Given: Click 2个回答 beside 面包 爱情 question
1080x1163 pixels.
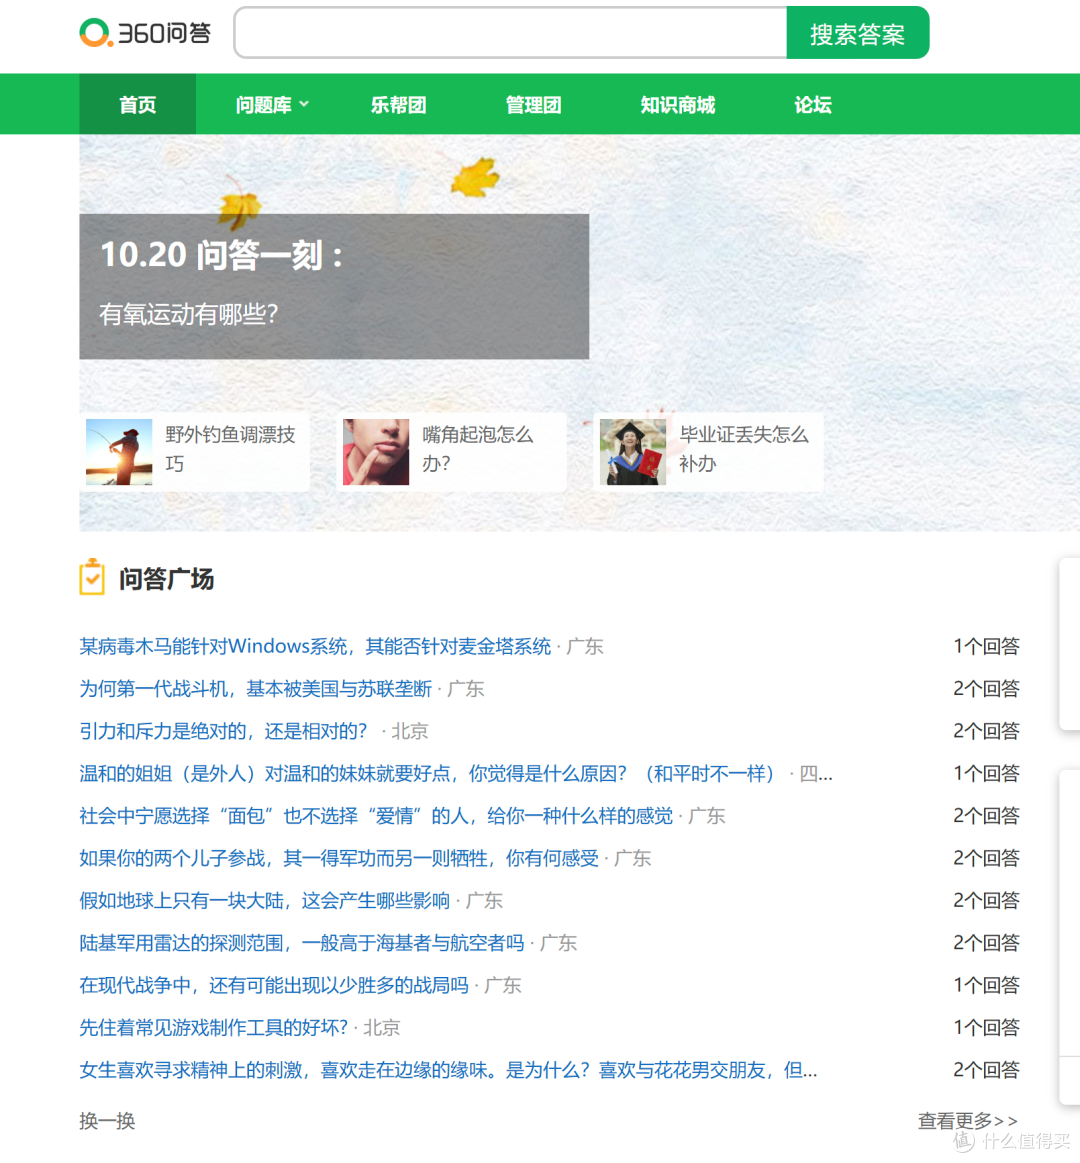Looking at the screenshot, I should (986, 816).
